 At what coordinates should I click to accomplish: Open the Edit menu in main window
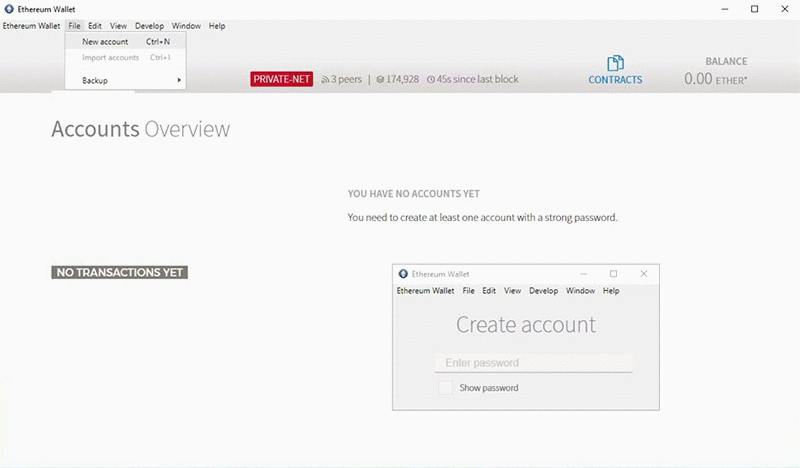coord(95,26)
